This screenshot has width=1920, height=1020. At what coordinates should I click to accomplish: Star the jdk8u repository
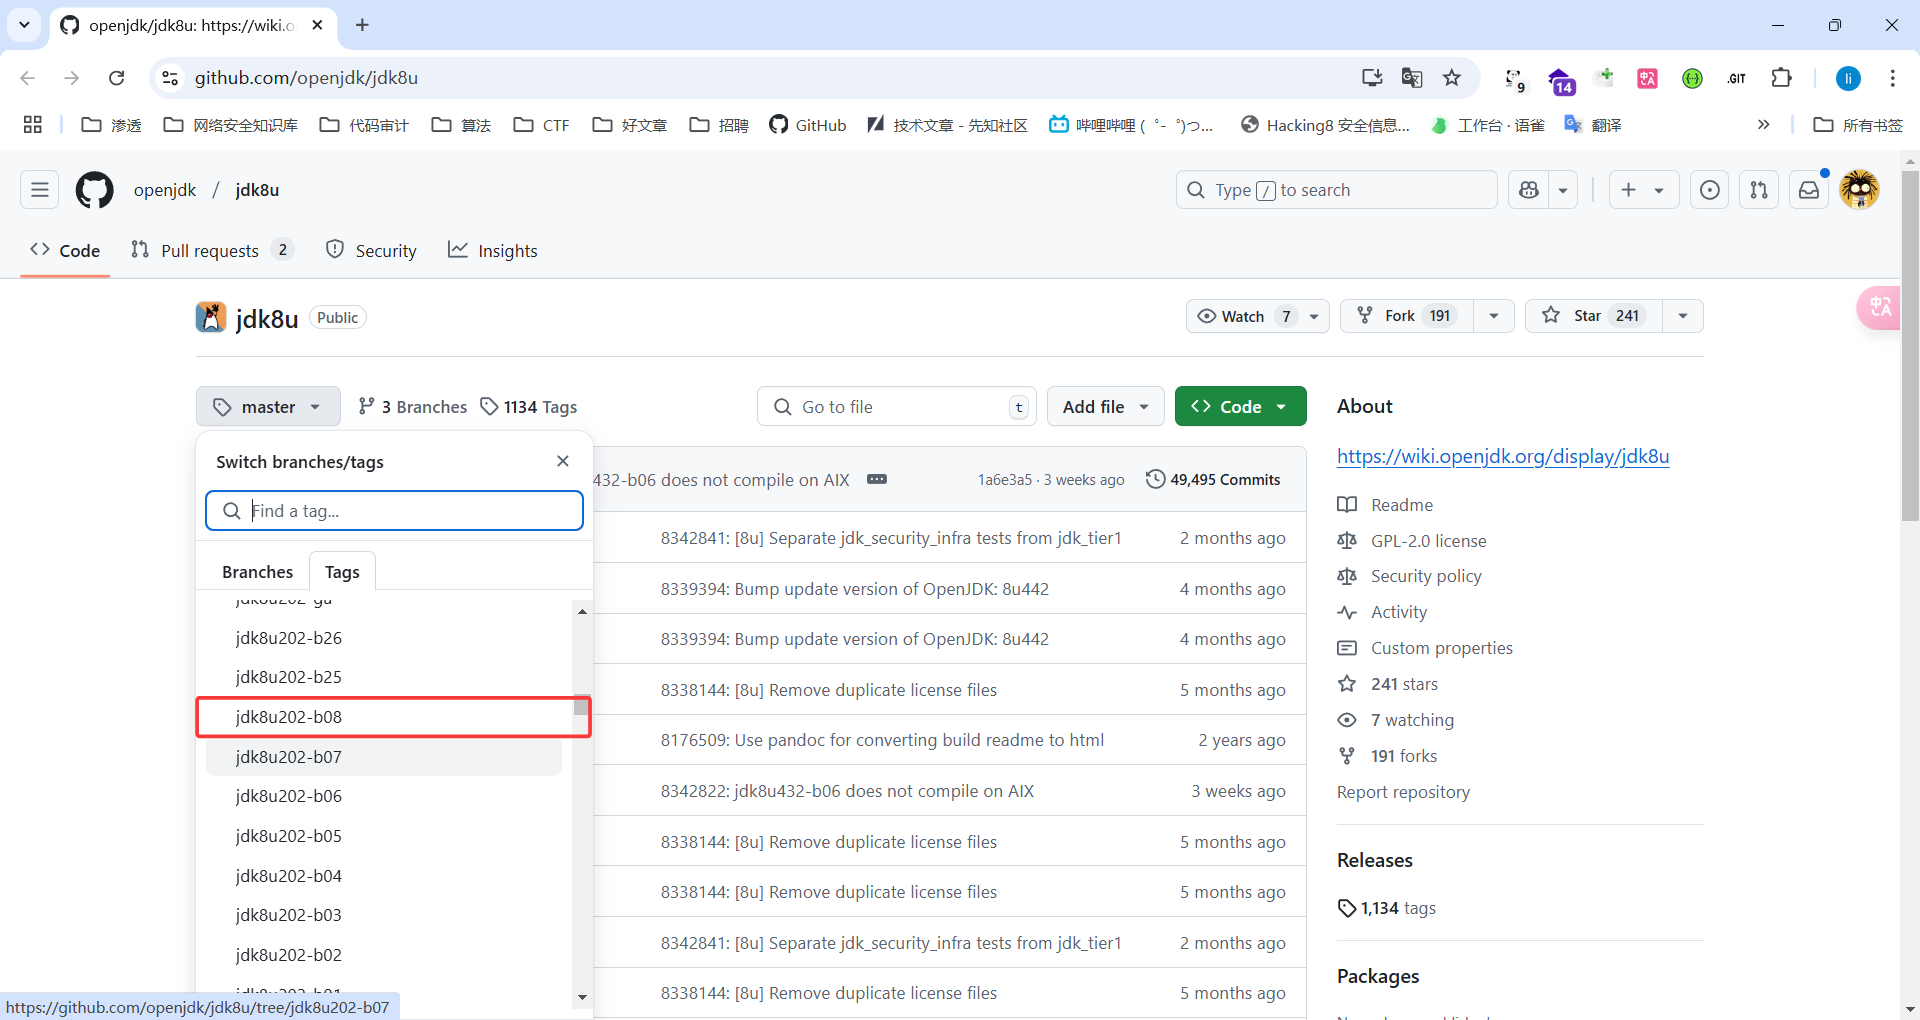(x=1594, y=316)
